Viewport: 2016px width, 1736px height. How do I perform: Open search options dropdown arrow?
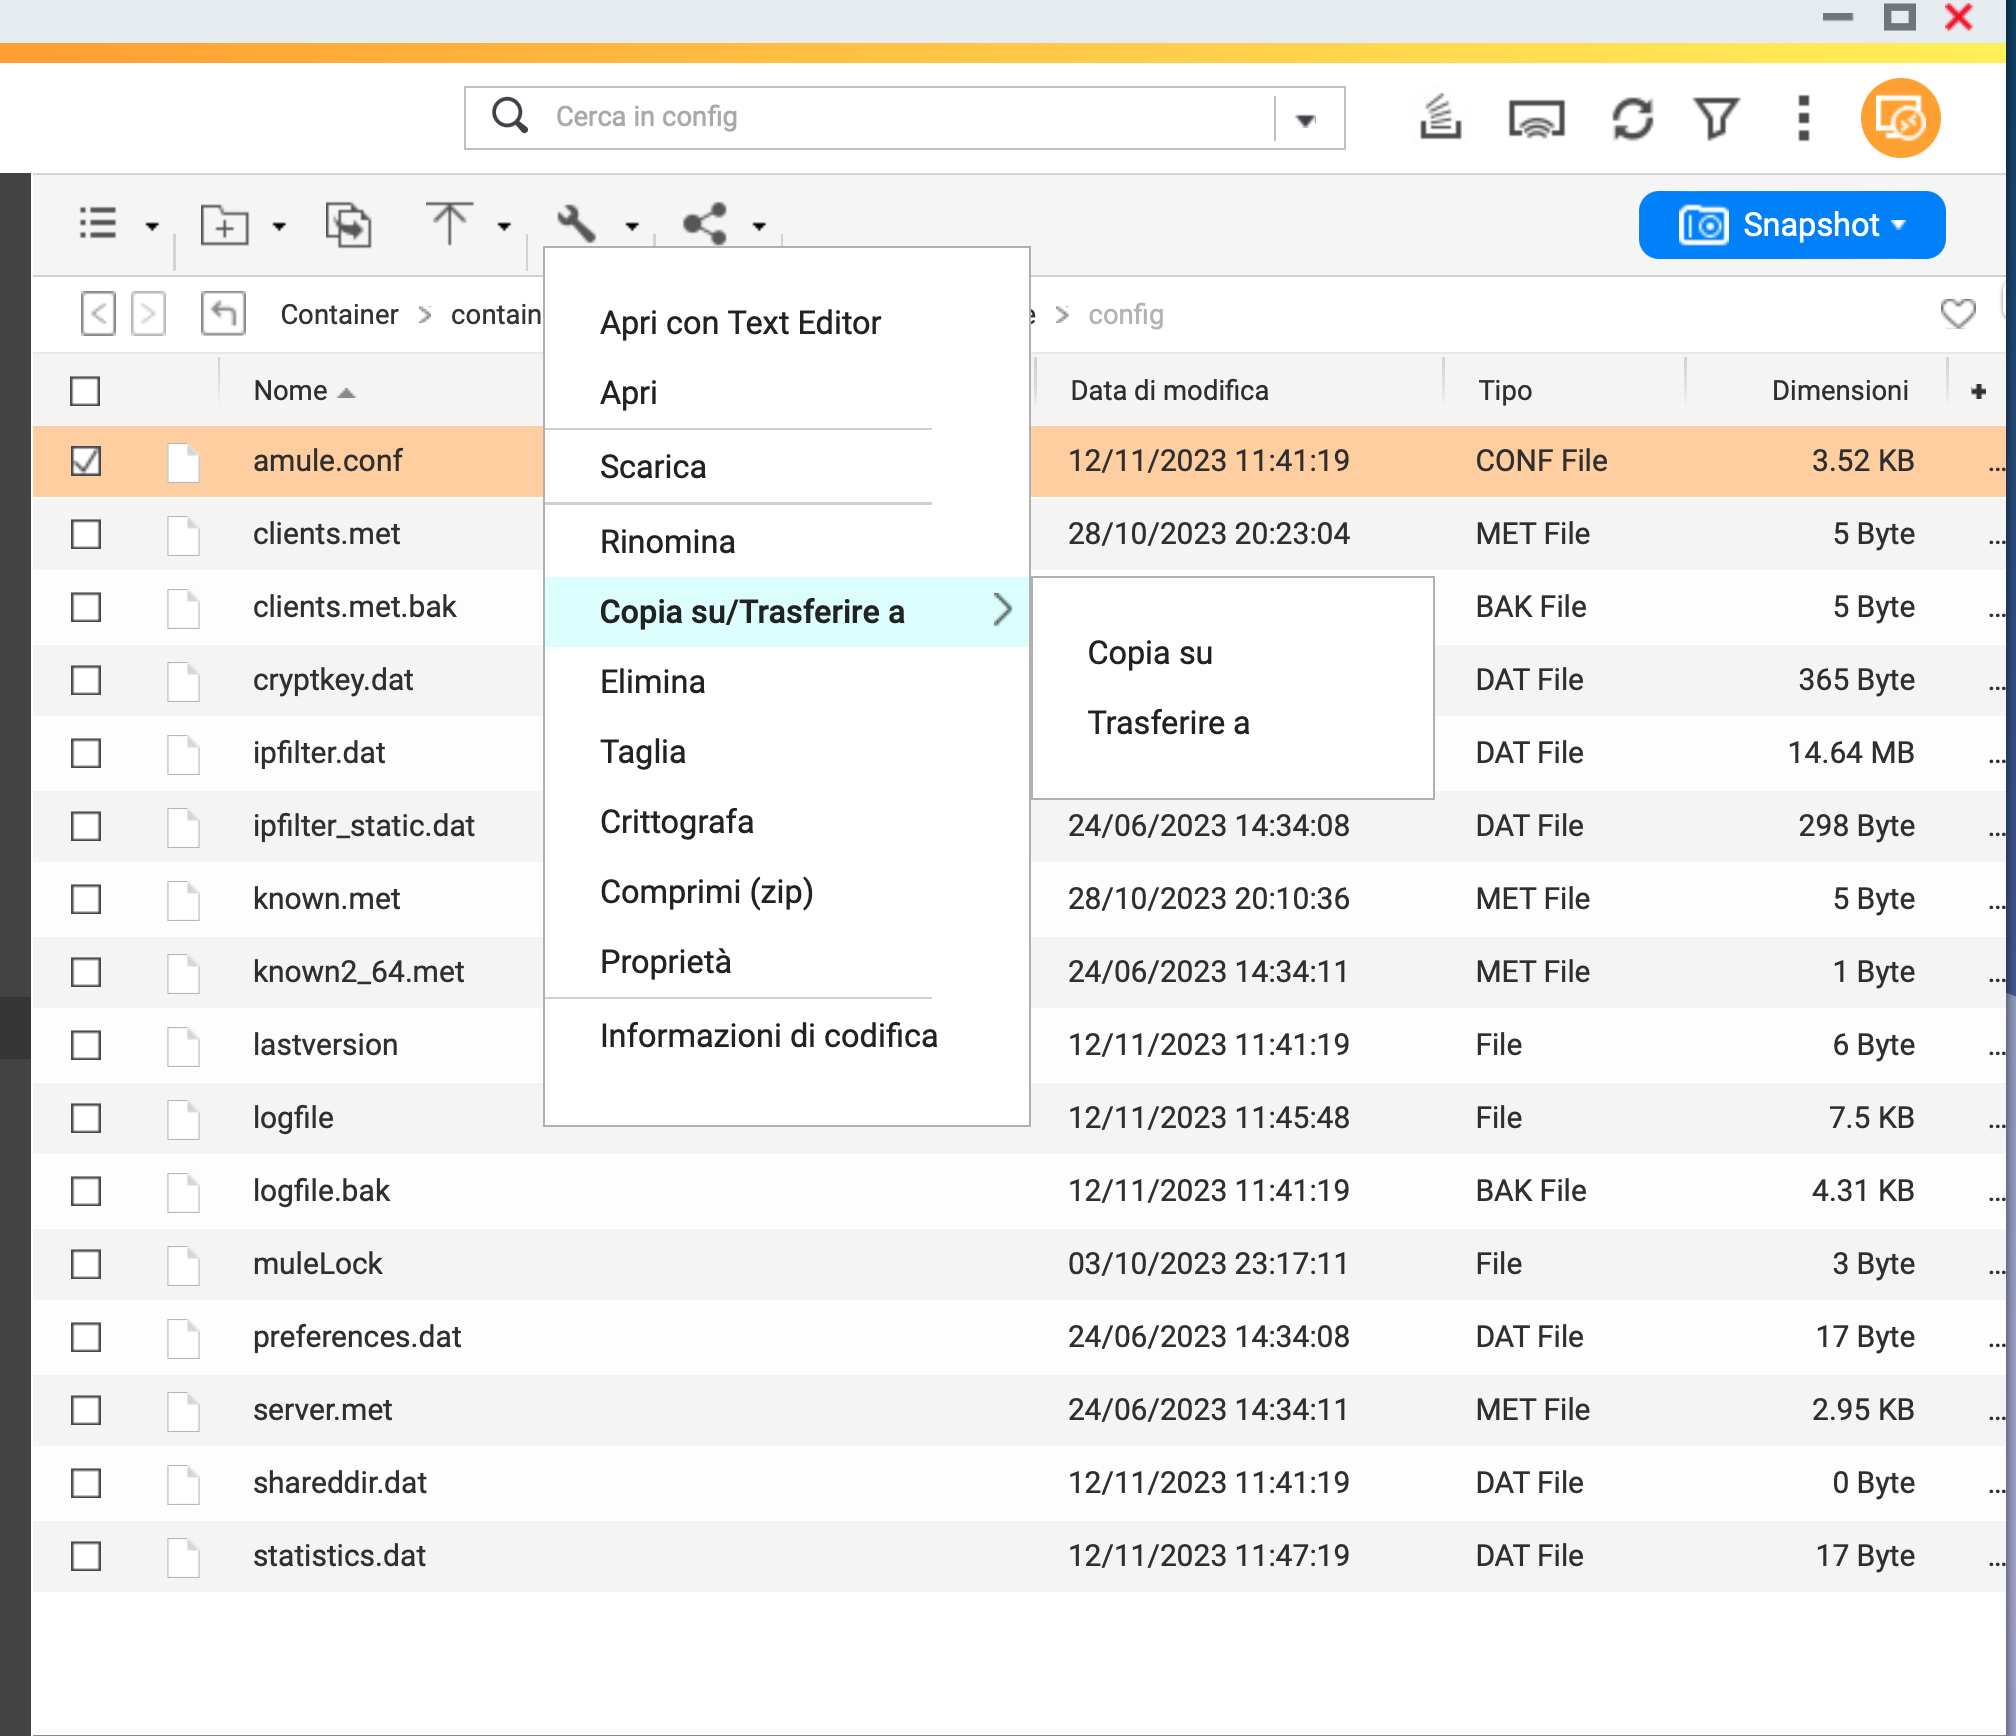coord(1305,120)
